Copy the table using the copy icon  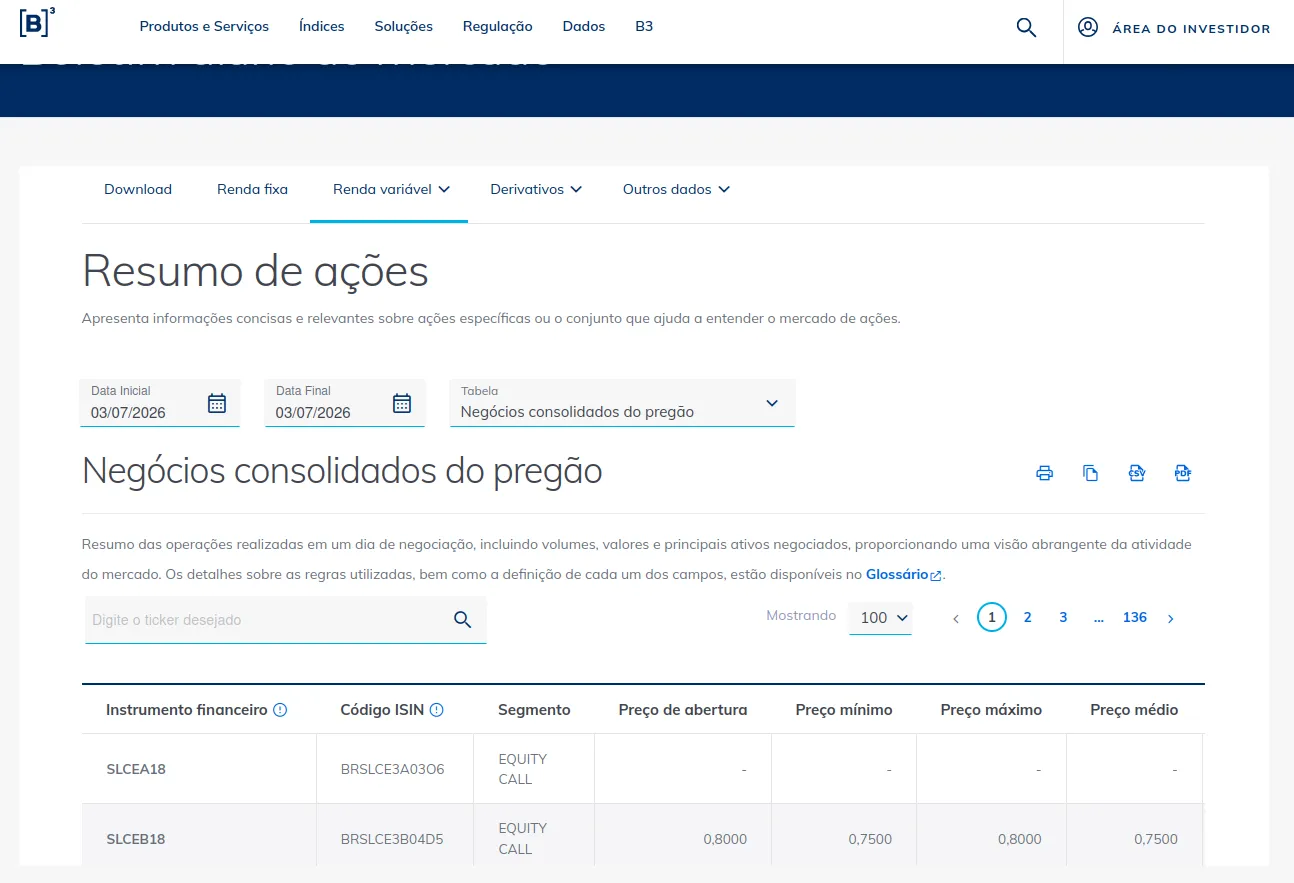tap(1091, 473)
